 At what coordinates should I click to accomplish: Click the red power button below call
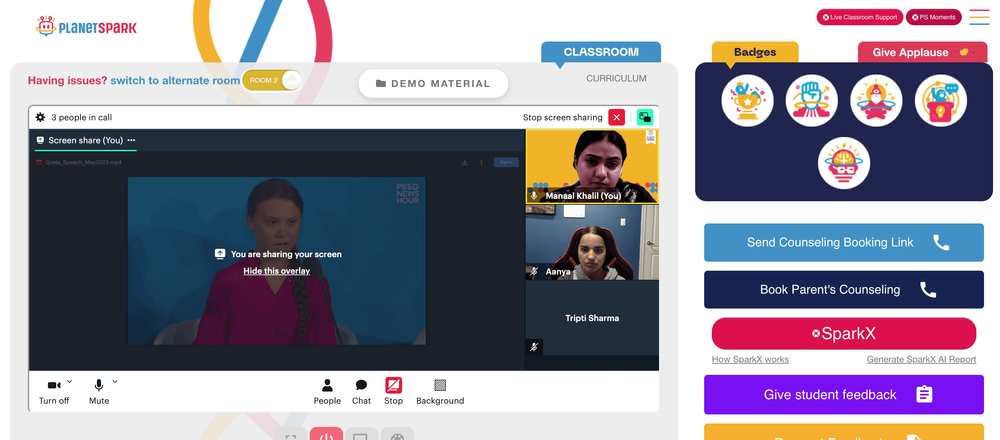(326, 436)
